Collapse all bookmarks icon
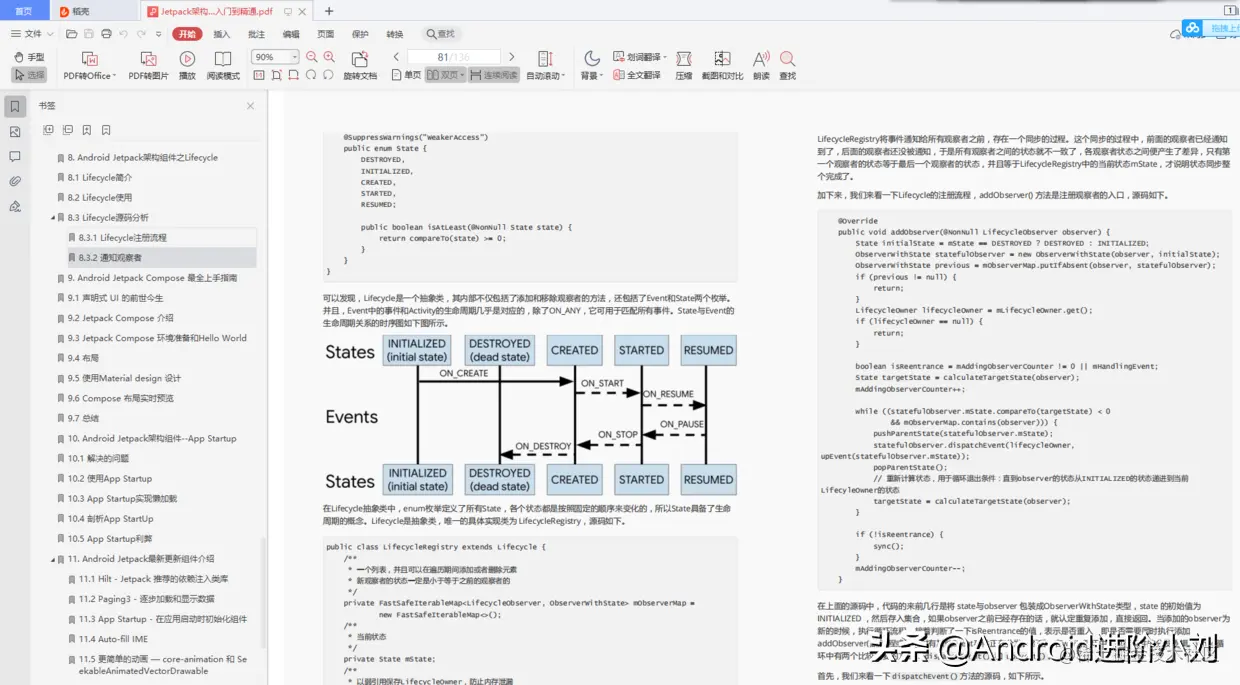 (x=67, y=130)
